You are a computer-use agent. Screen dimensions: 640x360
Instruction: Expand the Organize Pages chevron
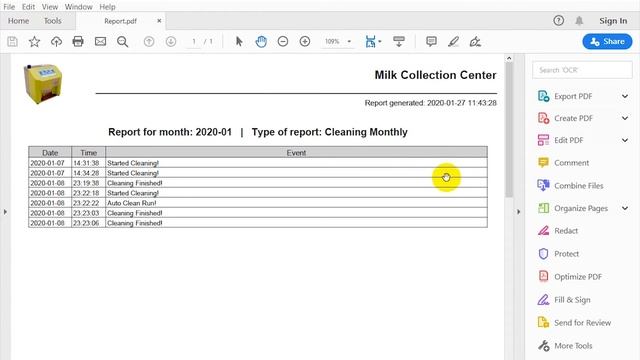(x=625, y=209)
